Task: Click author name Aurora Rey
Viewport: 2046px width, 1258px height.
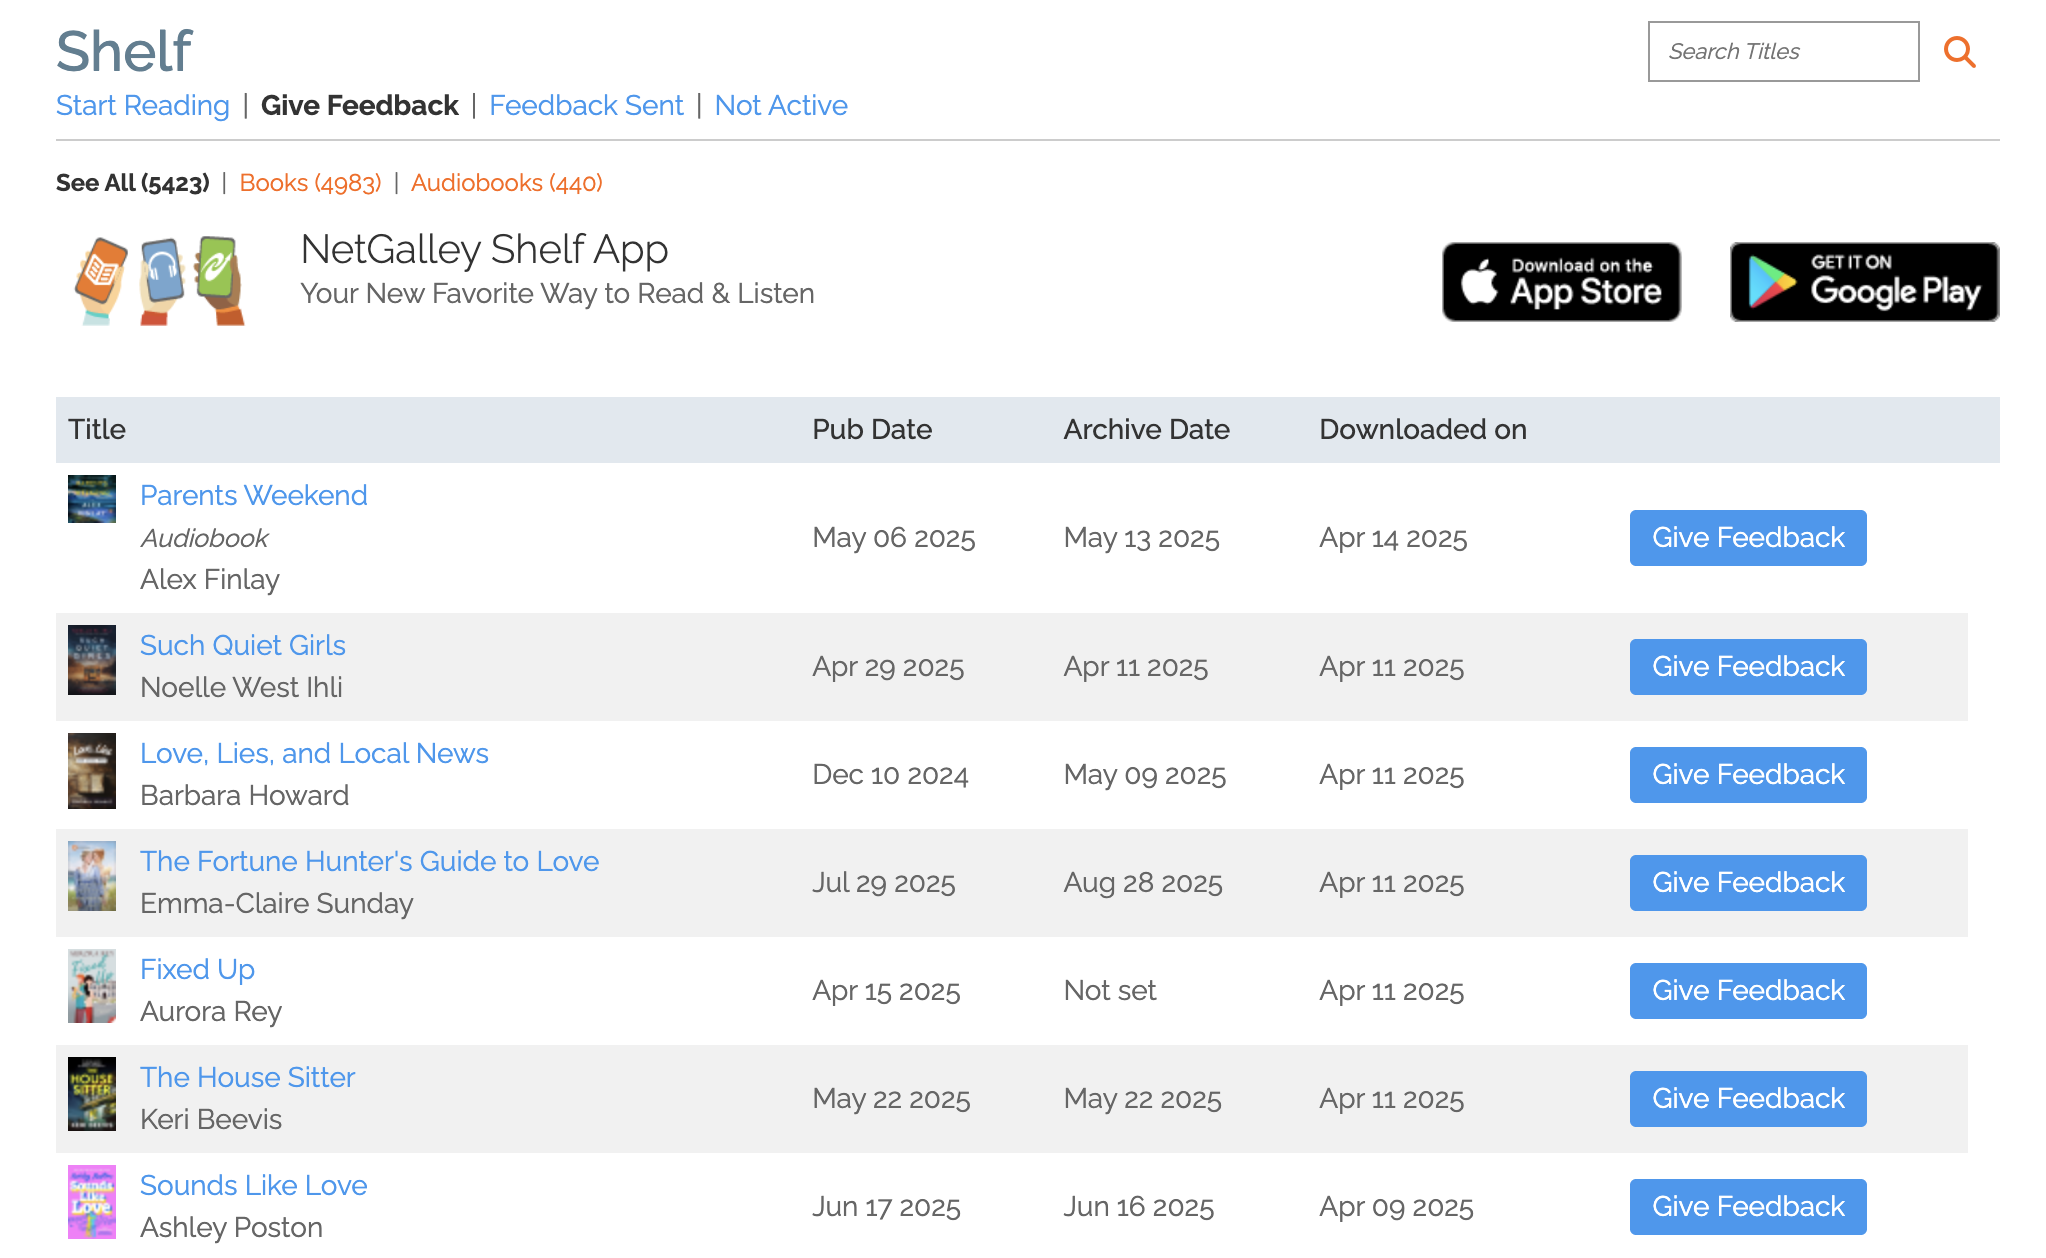Action: [211, 1011]
